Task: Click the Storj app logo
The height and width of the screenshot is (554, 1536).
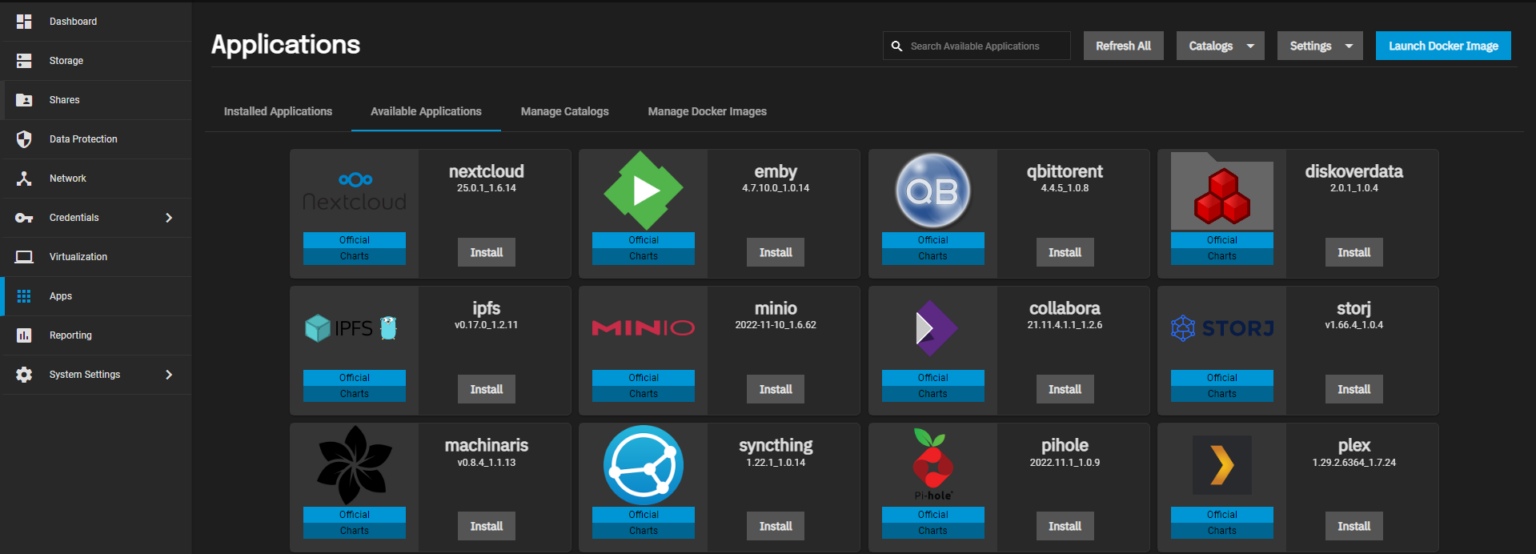Action: (x=1221, y=327)
